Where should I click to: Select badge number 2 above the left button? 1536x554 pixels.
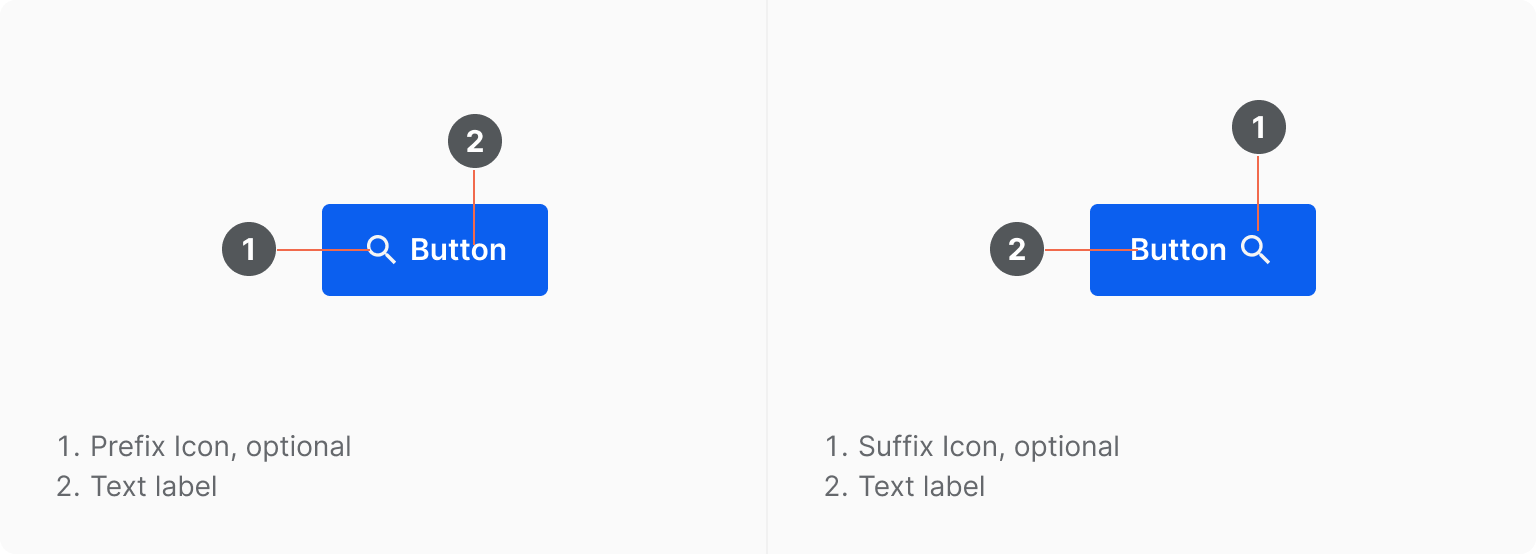pyautogui.click(x=475, y=141)
